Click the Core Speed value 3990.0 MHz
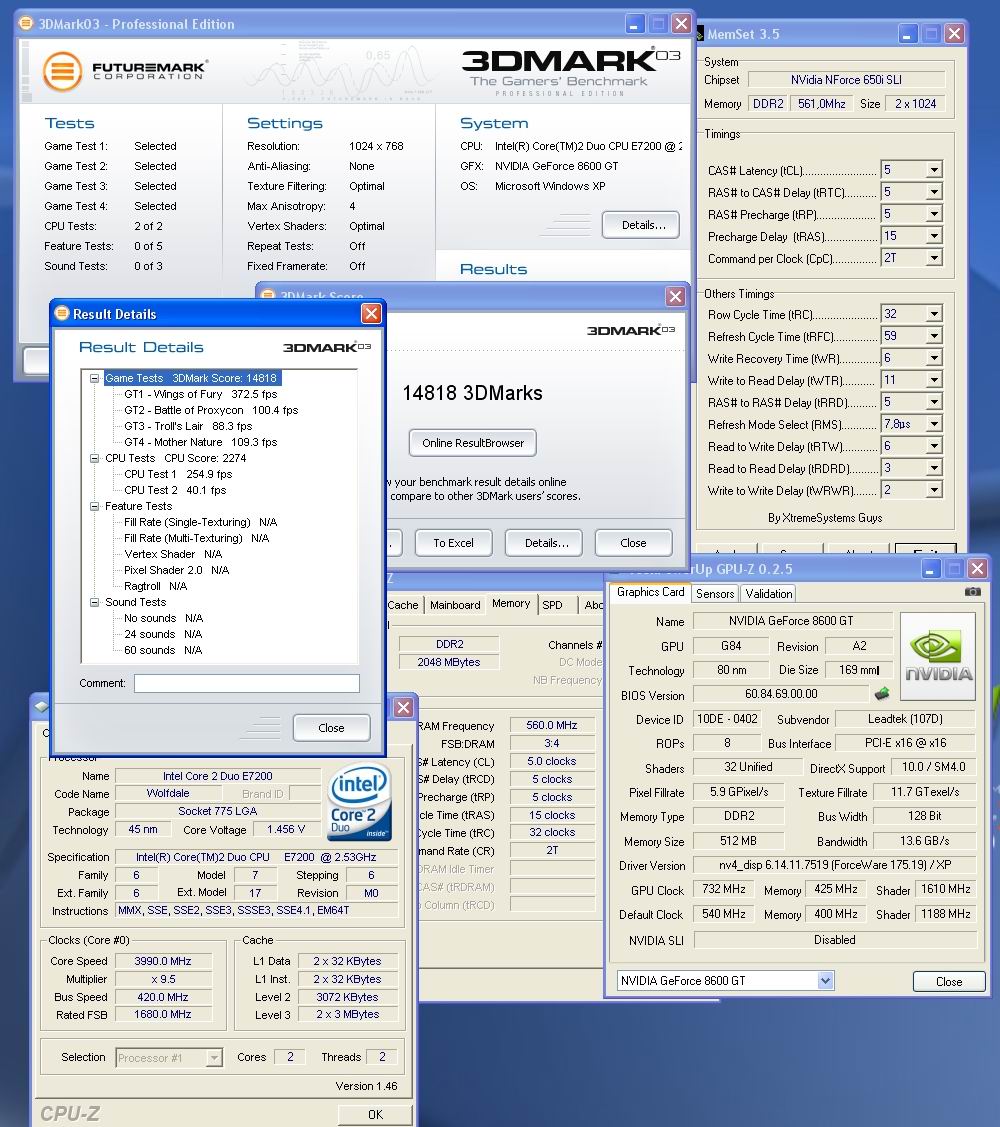 tap(162, 961)
